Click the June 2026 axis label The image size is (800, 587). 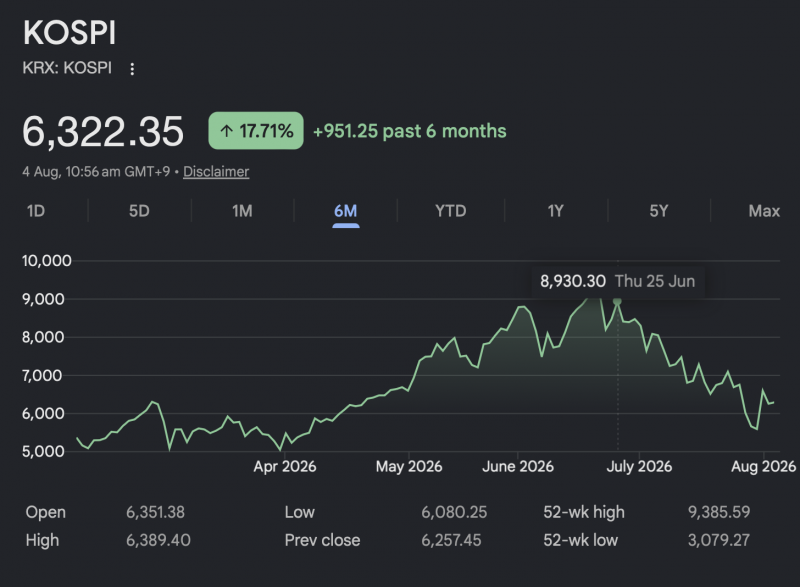point(518,467)
